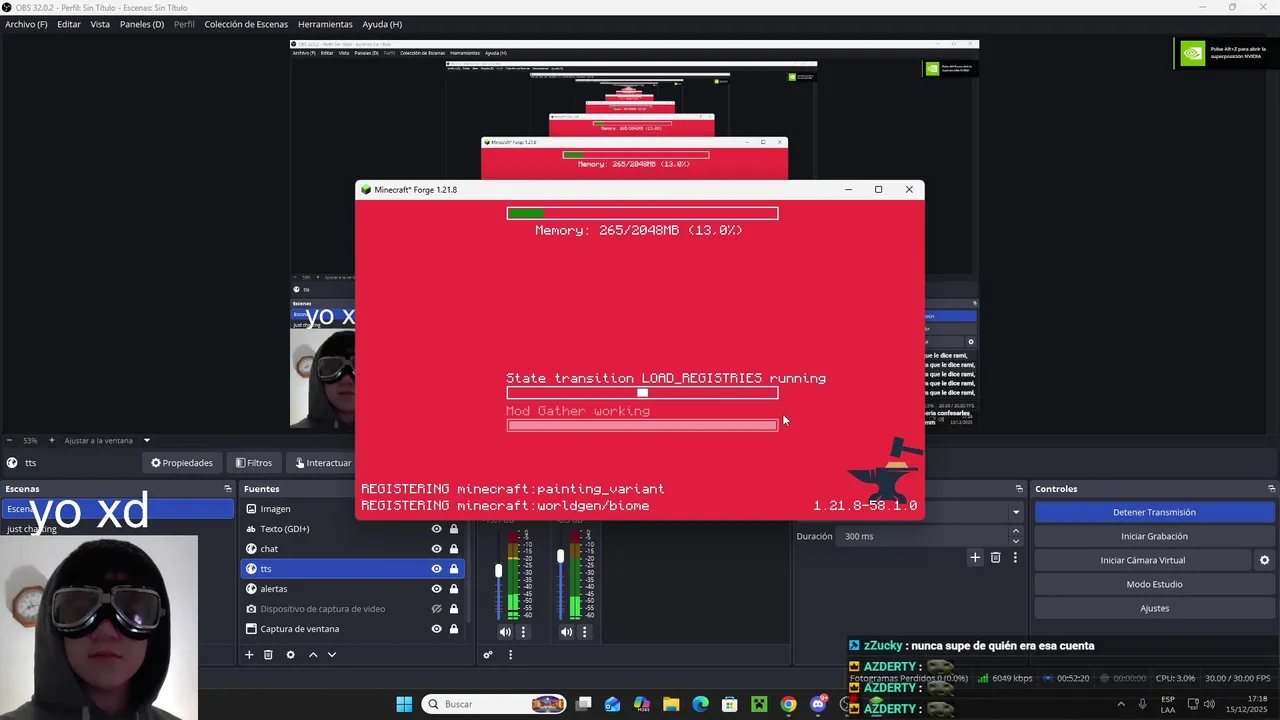Screen dimensions: 1280x720
Task: Hide the Captura de ventana source
Action: 436,629
